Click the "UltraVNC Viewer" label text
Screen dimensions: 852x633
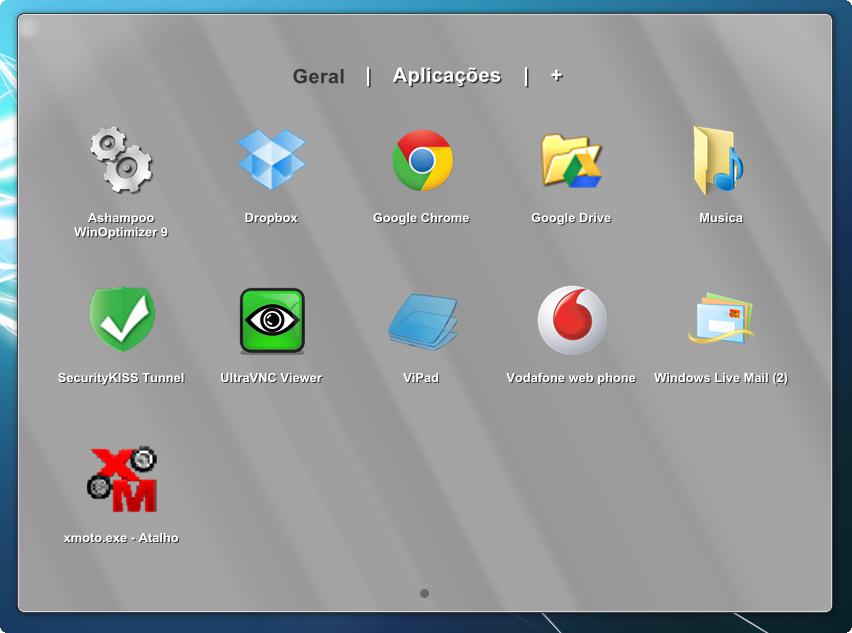[271, 378]
